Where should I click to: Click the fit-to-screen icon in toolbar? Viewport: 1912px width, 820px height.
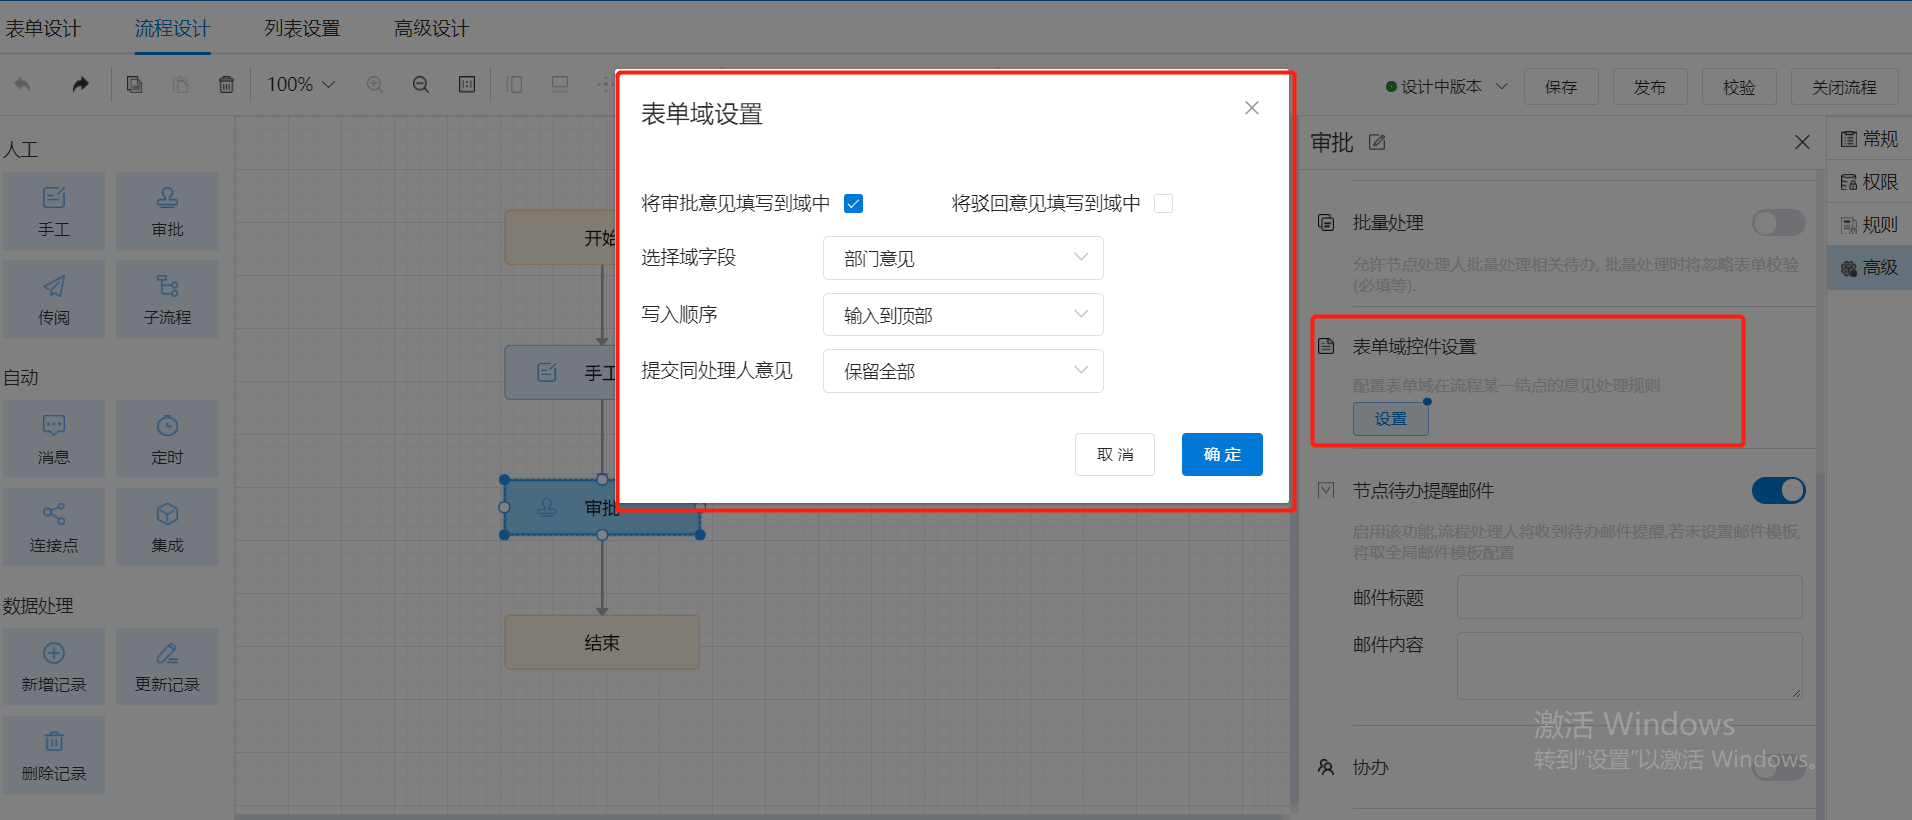[x=466, y=85]
